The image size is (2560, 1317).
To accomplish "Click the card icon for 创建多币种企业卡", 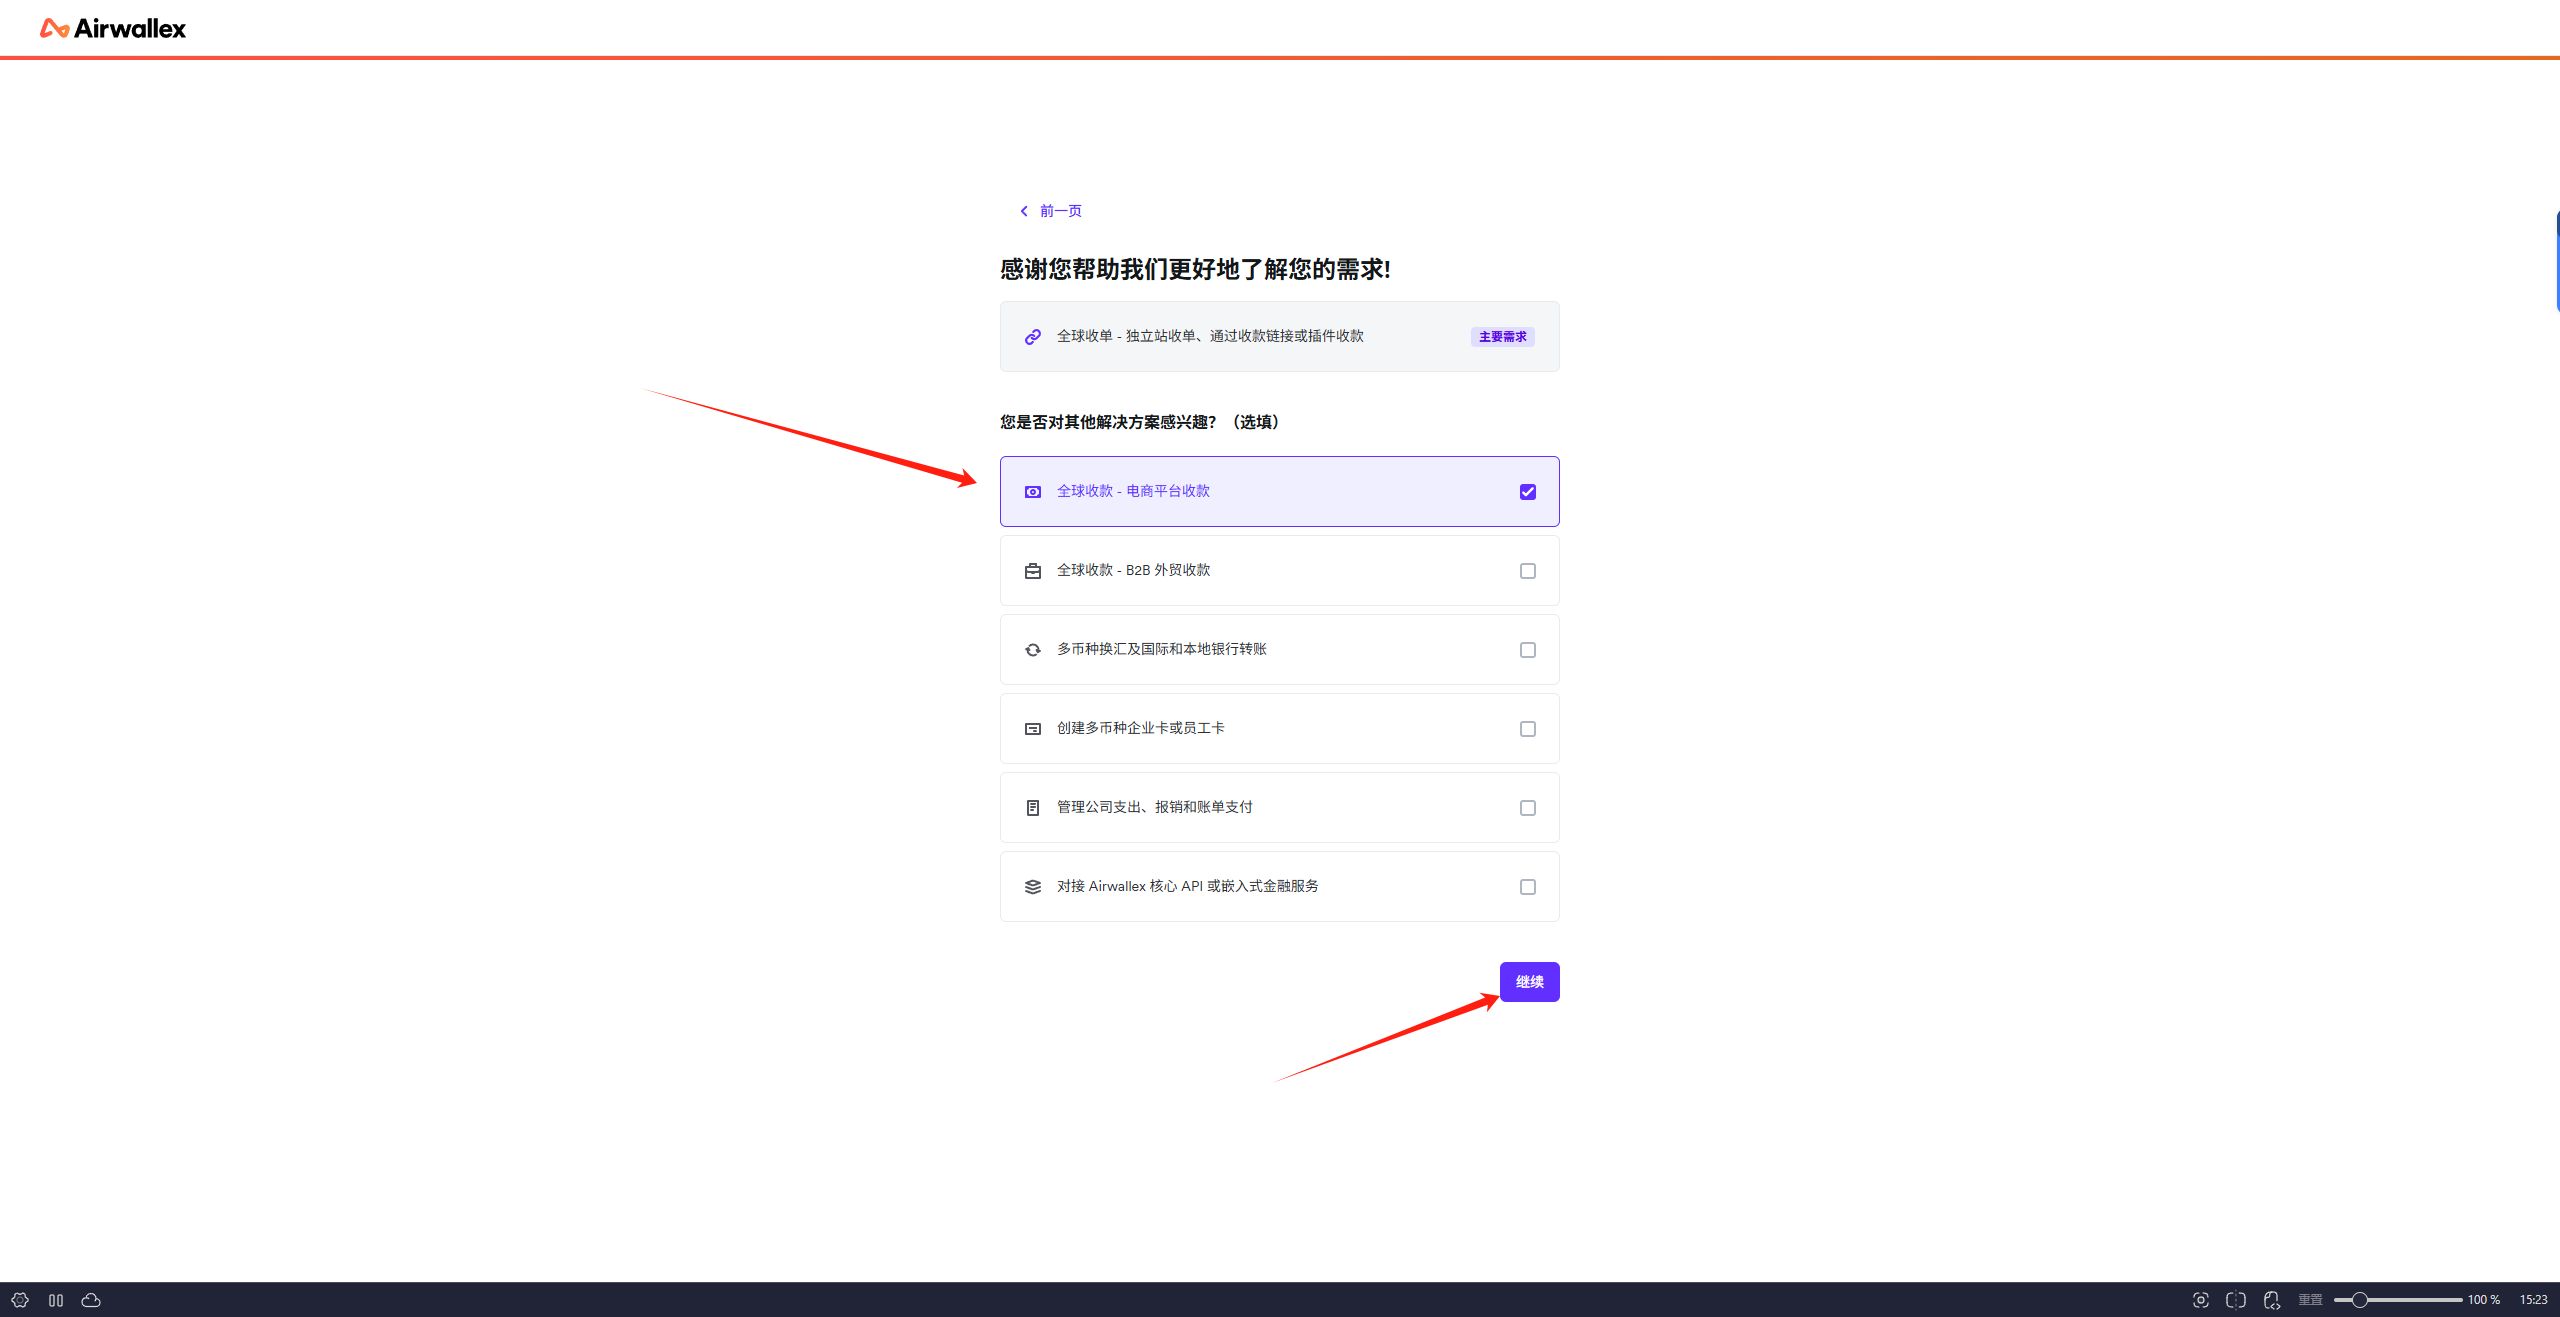I will (1033, 729).
